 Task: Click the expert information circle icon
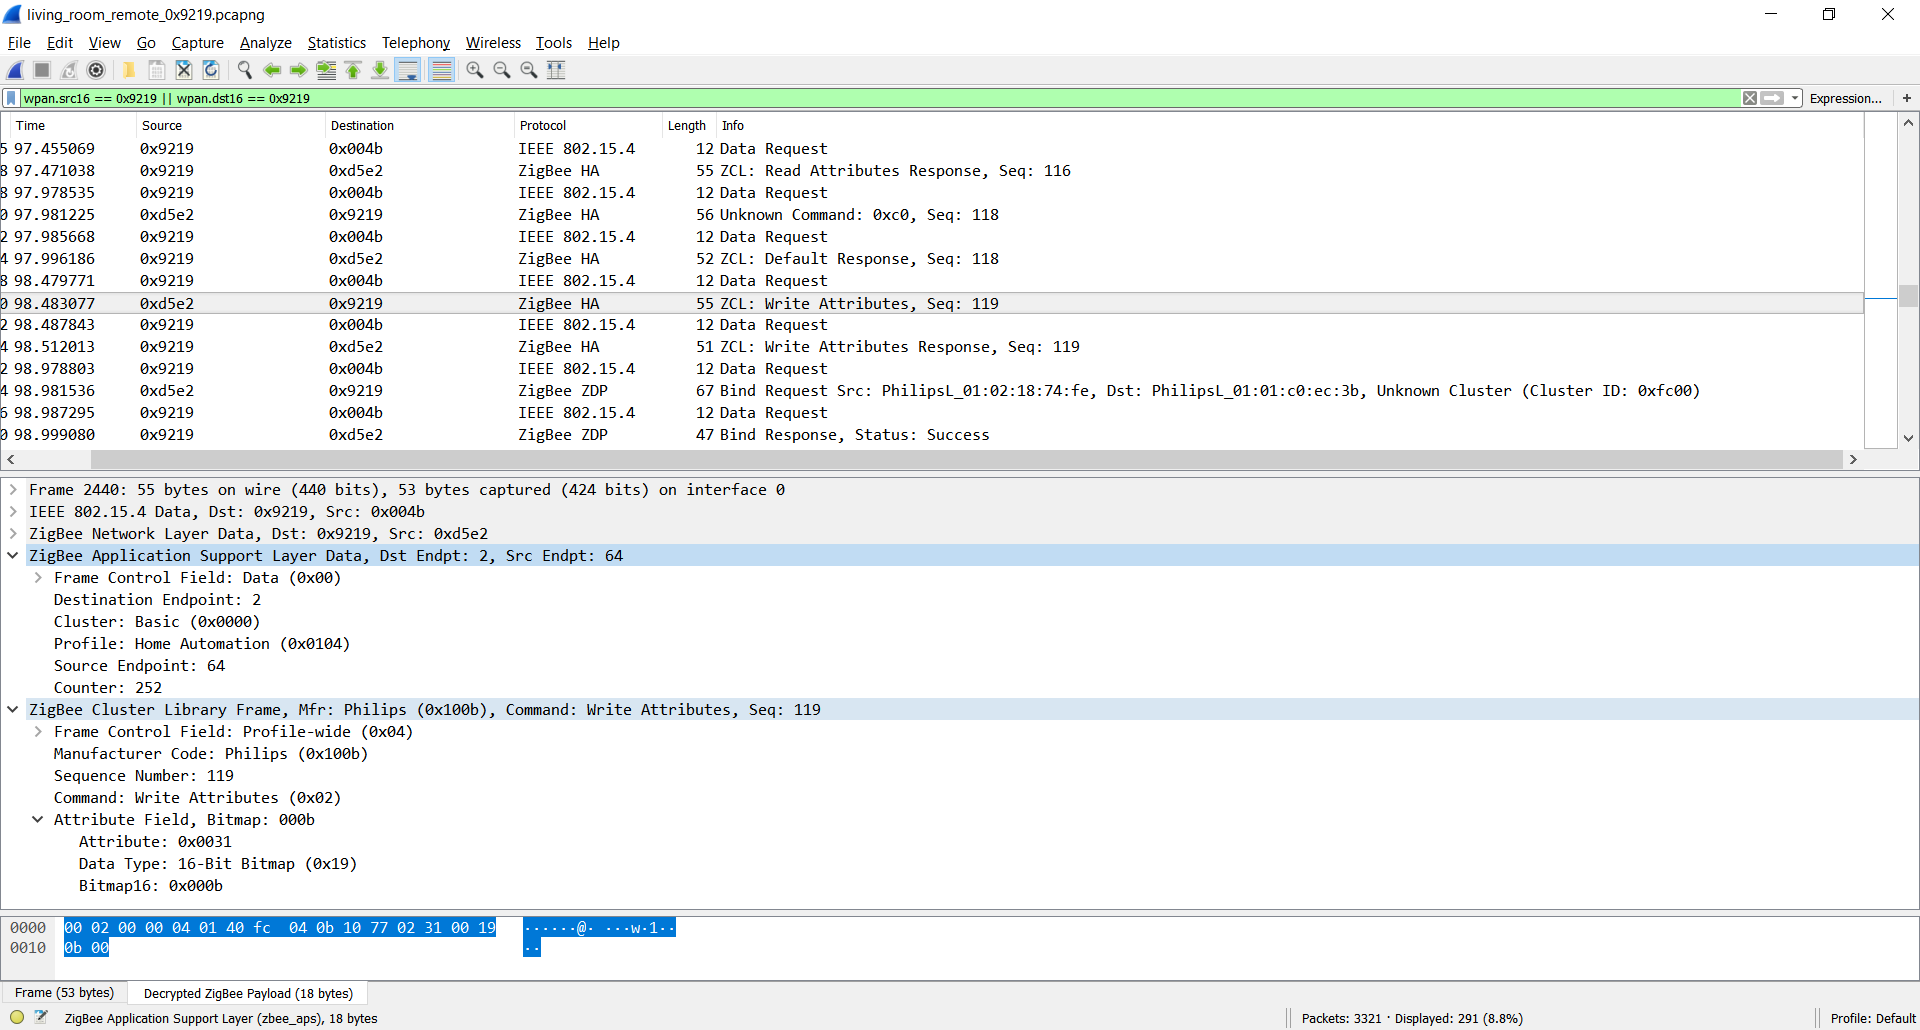[17, 1018]
